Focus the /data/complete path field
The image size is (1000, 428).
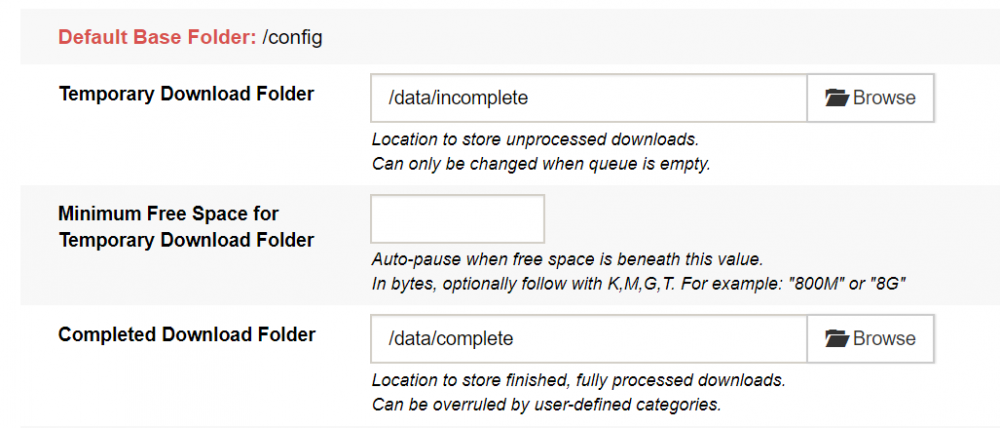[x=589, y=338]
